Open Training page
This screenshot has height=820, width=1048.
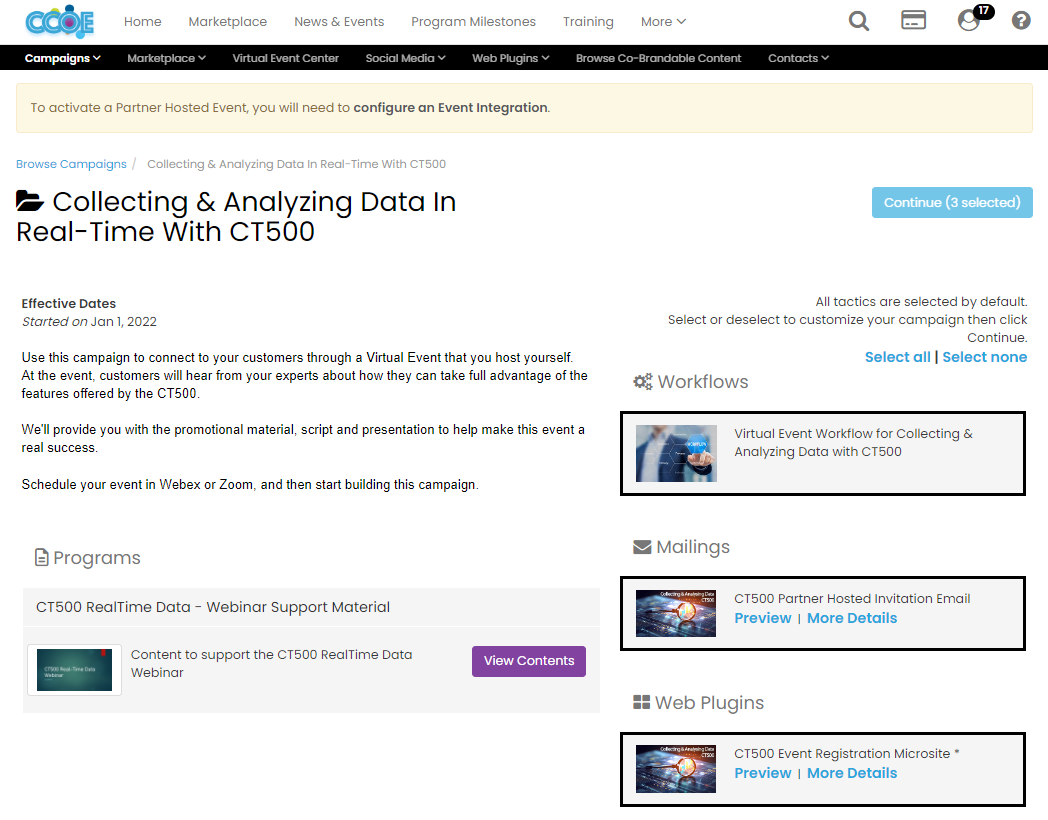coord(588,21)
